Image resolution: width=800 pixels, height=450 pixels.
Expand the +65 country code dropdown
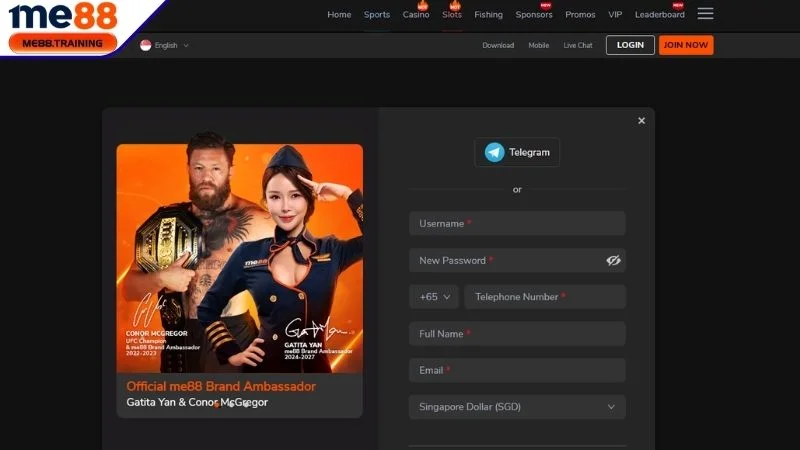tap(433, 297)
